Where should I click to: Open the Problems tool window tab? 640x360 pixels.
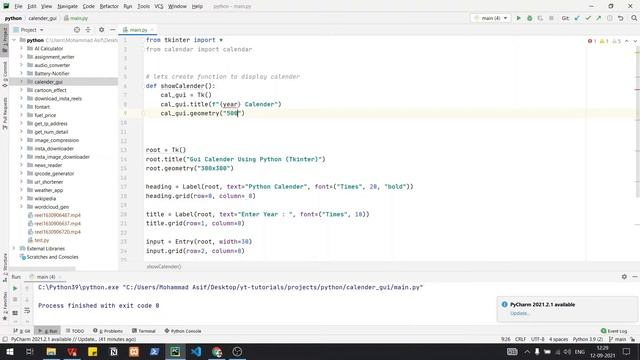point(108,331)
